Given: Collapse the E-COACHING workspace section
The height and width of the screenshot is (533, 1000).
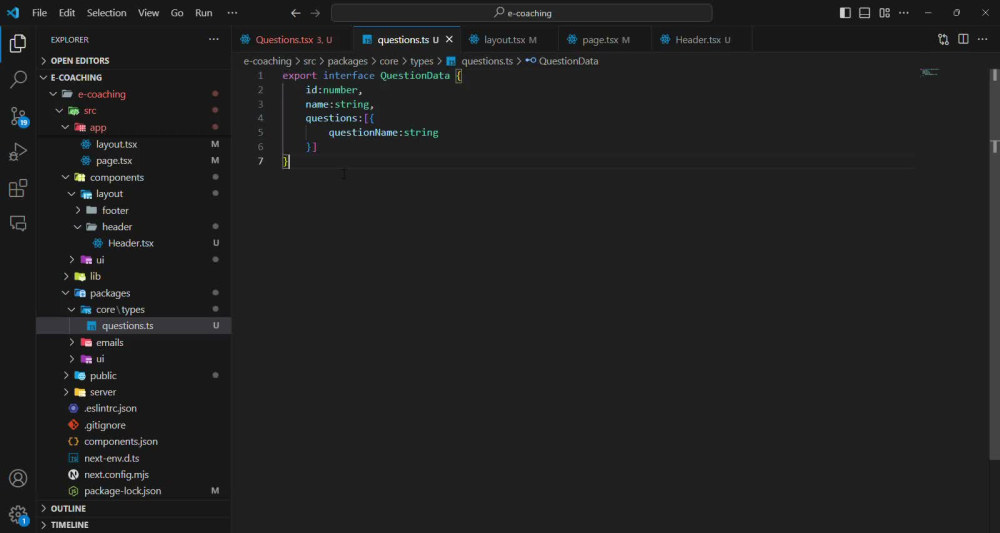Looking at the screenshot, I should click(x=134, y=77).
